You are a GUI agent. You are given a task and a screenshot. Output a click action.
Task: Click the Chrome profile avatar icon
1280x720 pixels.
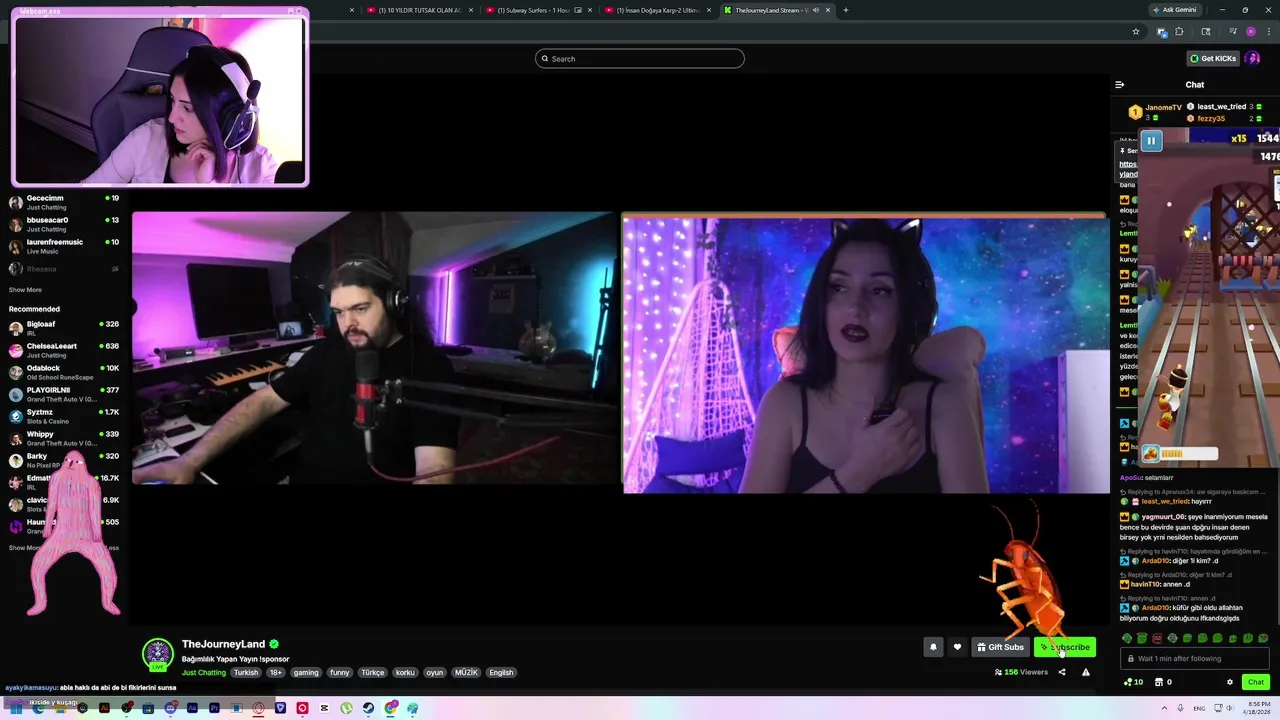[x=1251, y=32]
